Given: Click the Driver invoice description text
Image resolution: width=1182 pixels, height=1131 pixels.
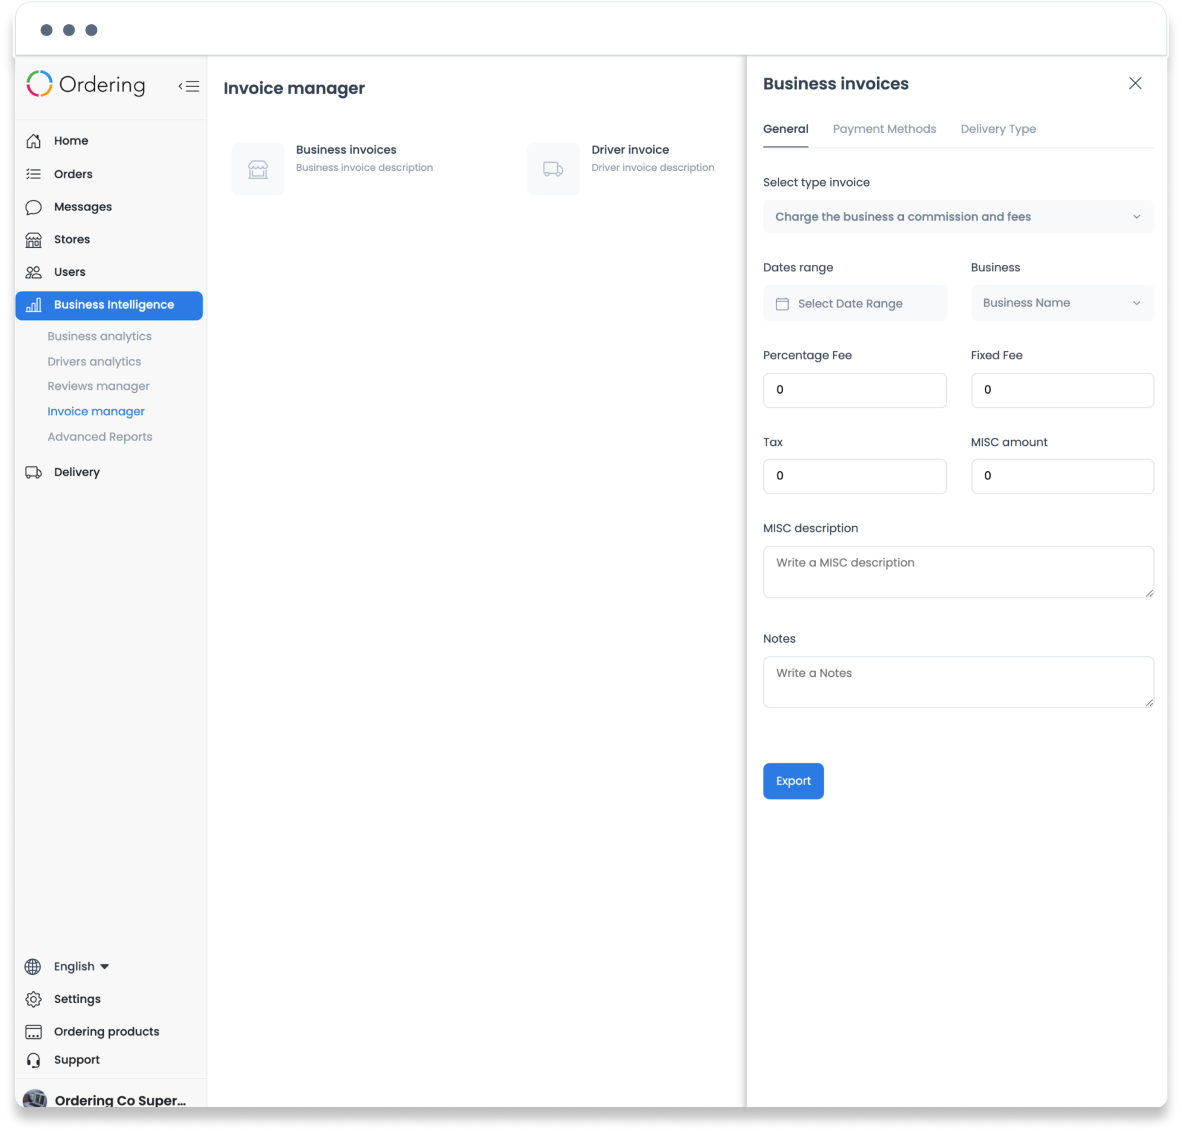Looking at the screenshot, I should click(653, 168).
